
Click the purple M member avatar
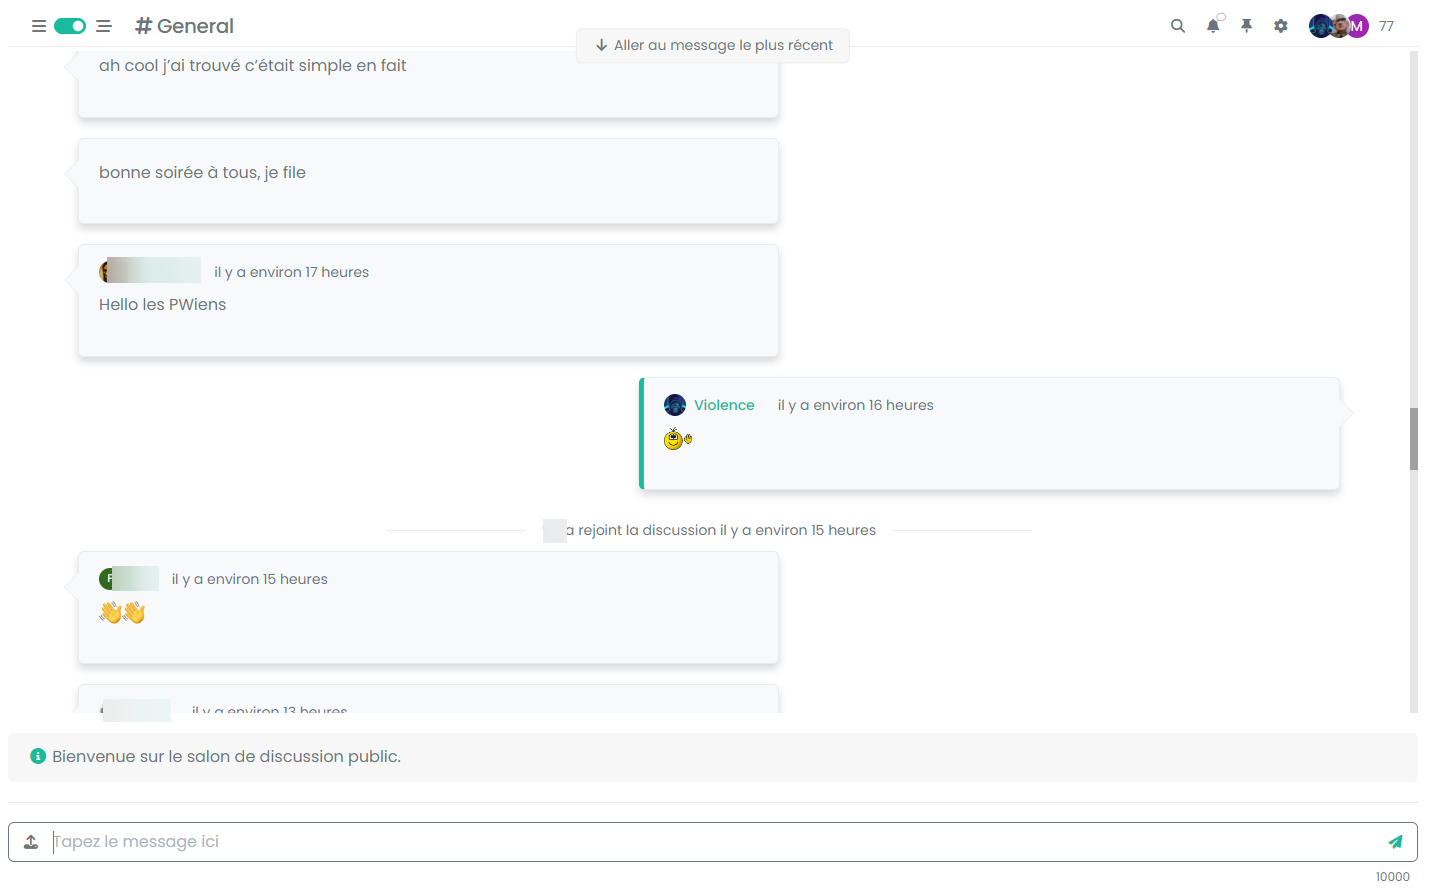point(1357,26)
